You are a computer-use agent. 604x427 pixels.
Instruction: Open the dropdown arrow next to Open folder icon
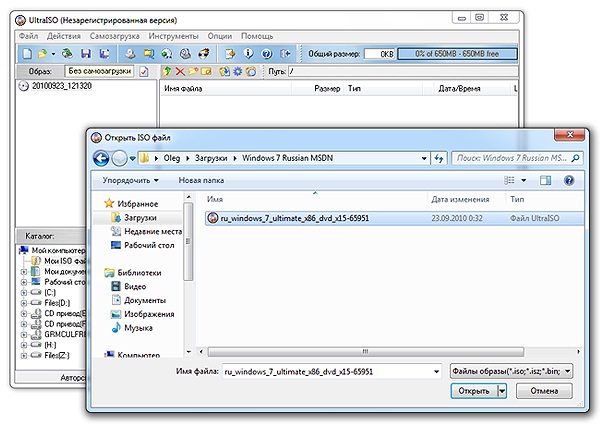click(x=54, y=54)
